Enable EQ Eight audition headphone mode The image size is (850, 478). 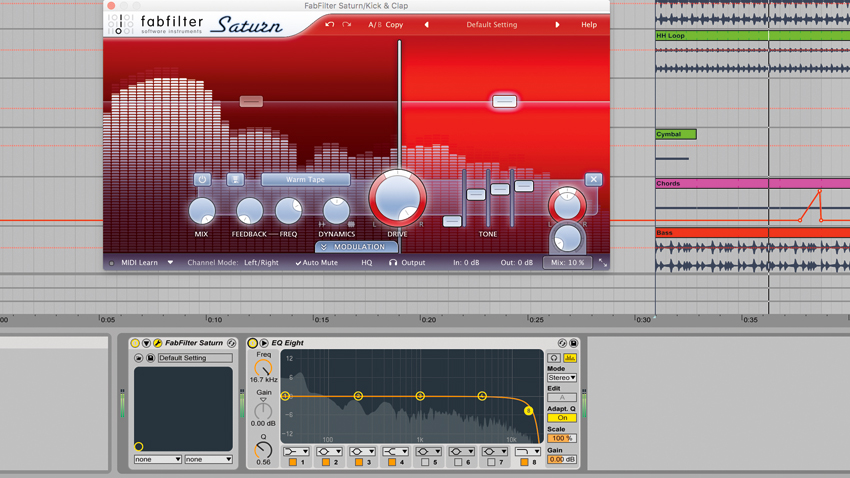tap(554, 358)
